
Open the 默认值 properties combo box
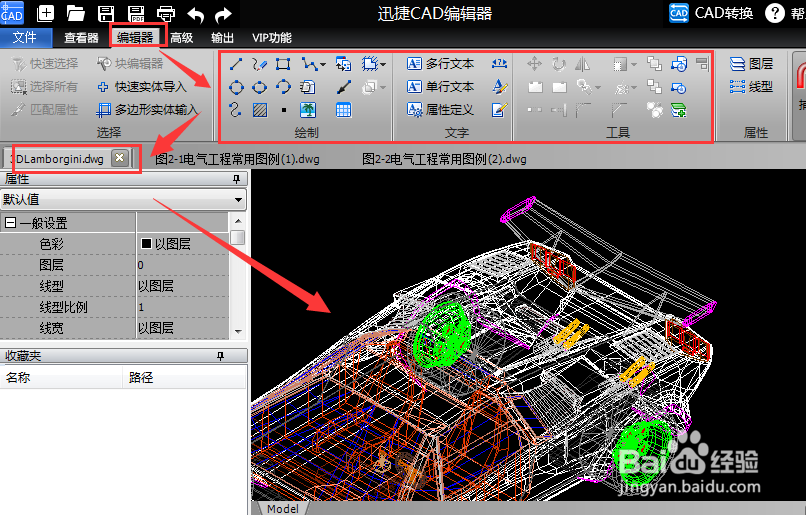pyautogui.click(x=123, y=199)
